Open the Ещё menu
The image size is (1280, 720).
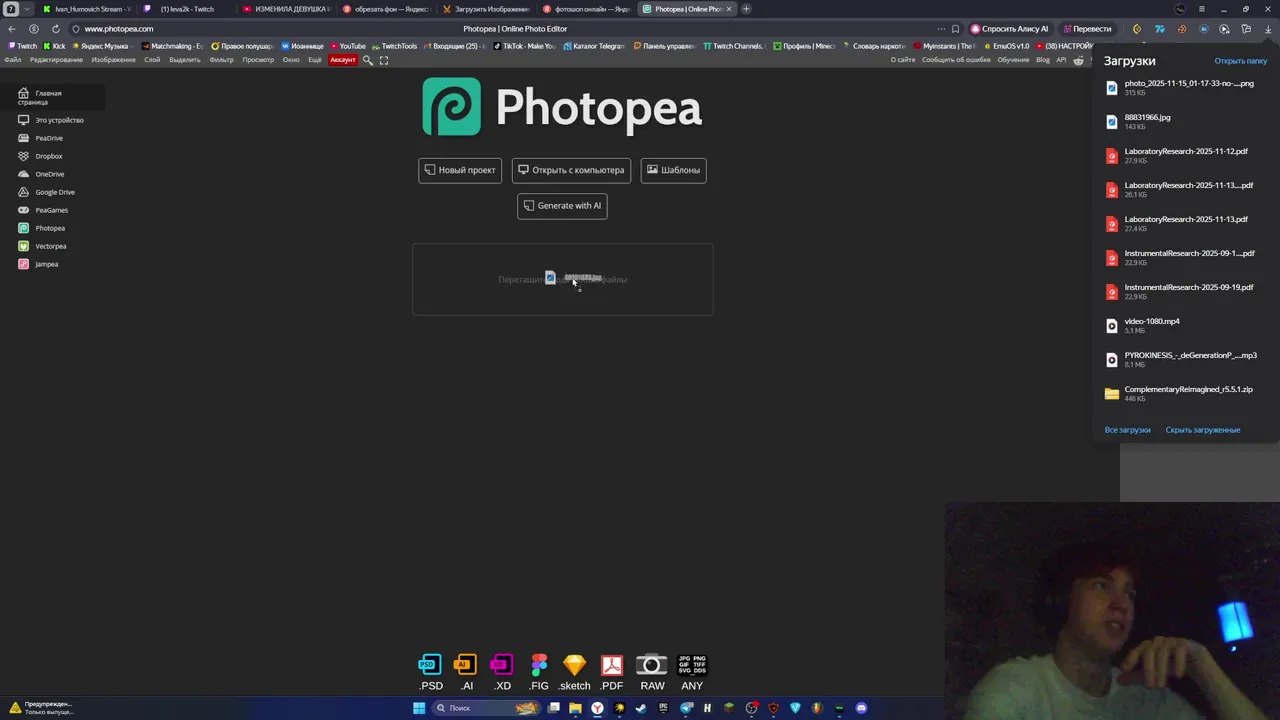pyautogui.click(x=315, y=60)
